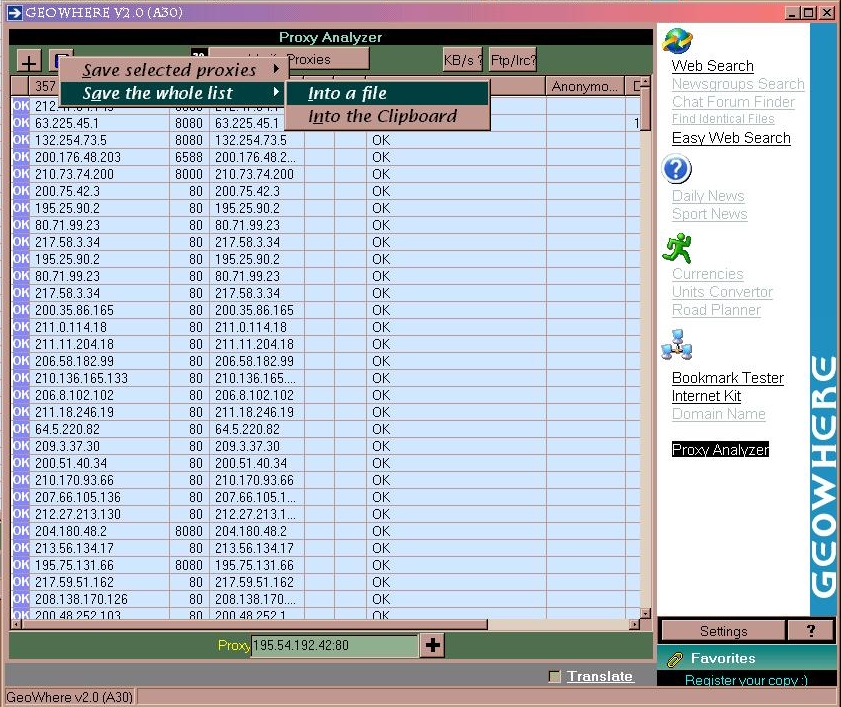The width and height of the screenshot is (841, 707).
Task: Click the paperclip Favorites icon
Action: point(675,659)
